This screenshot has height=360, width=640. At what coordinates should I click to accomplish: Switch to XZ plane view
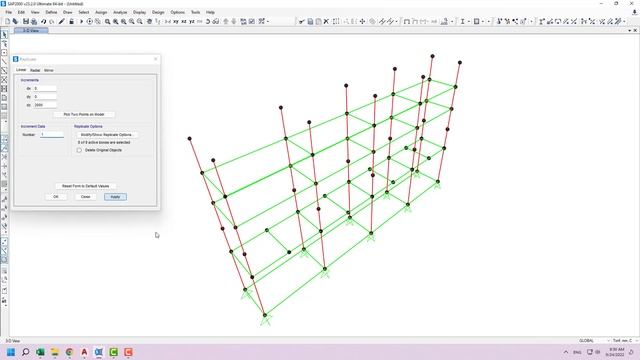(x=184, y=21)
